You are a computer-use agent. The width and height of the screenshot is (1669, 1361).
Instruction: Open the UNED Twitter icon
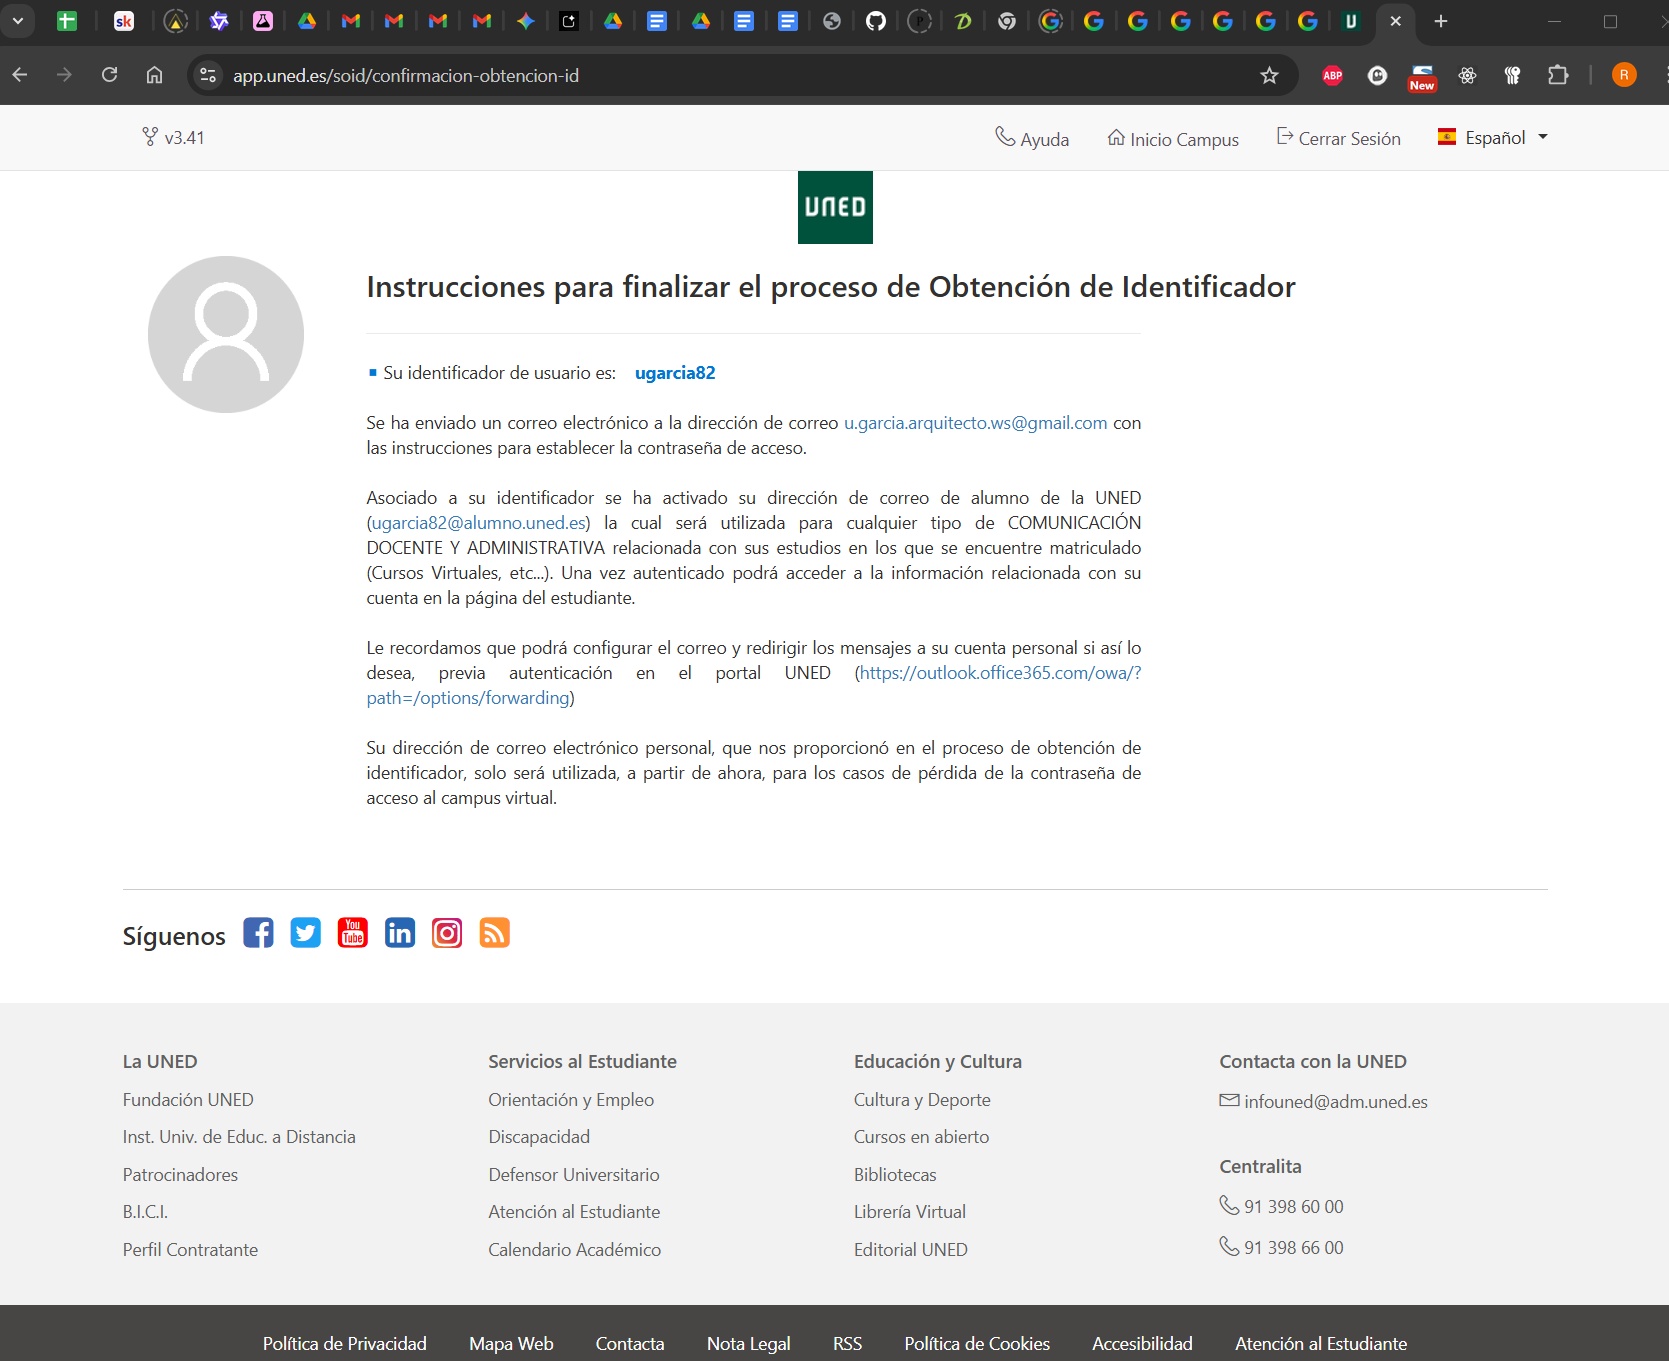click(x=305, y=933)
